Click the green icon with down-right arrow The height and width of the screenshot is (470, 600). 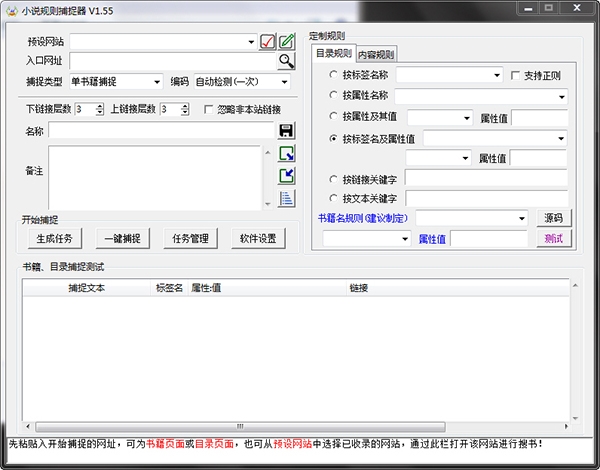click(287, 154)
